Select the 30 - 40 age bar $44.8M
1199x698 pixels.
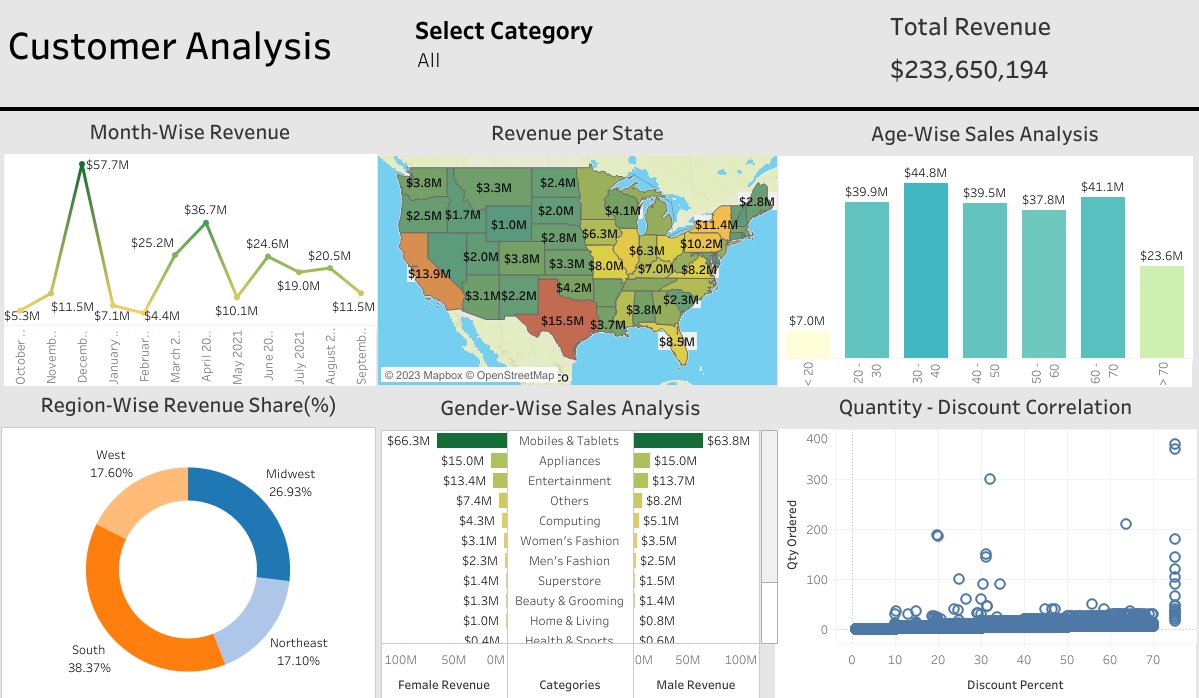click(925, 271)
